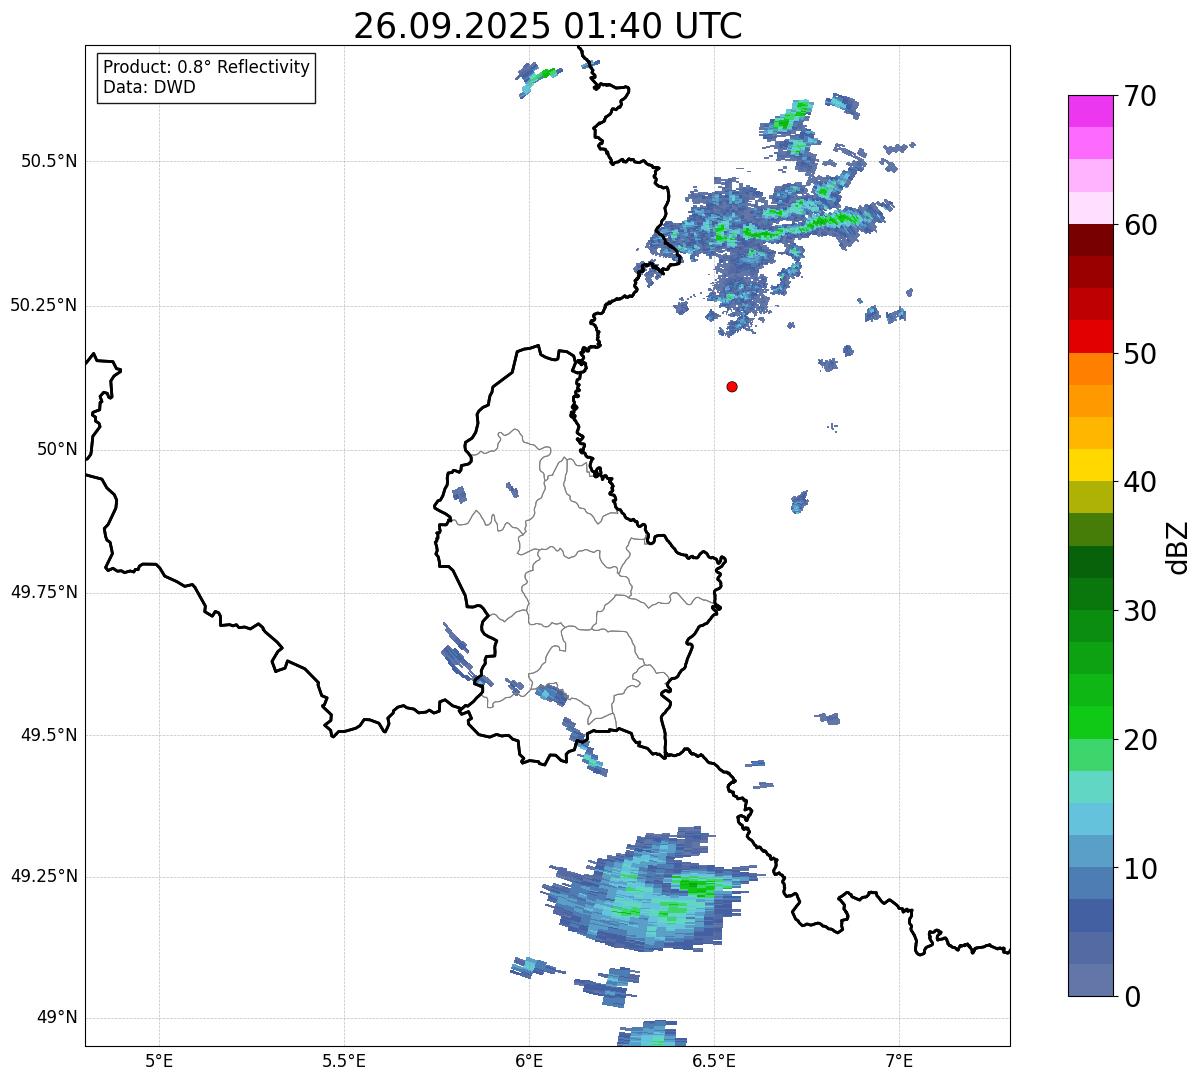Click the 70 tick on colorbar
The height and width of the screenshot is (1081, 1202).
(1139, 96)
